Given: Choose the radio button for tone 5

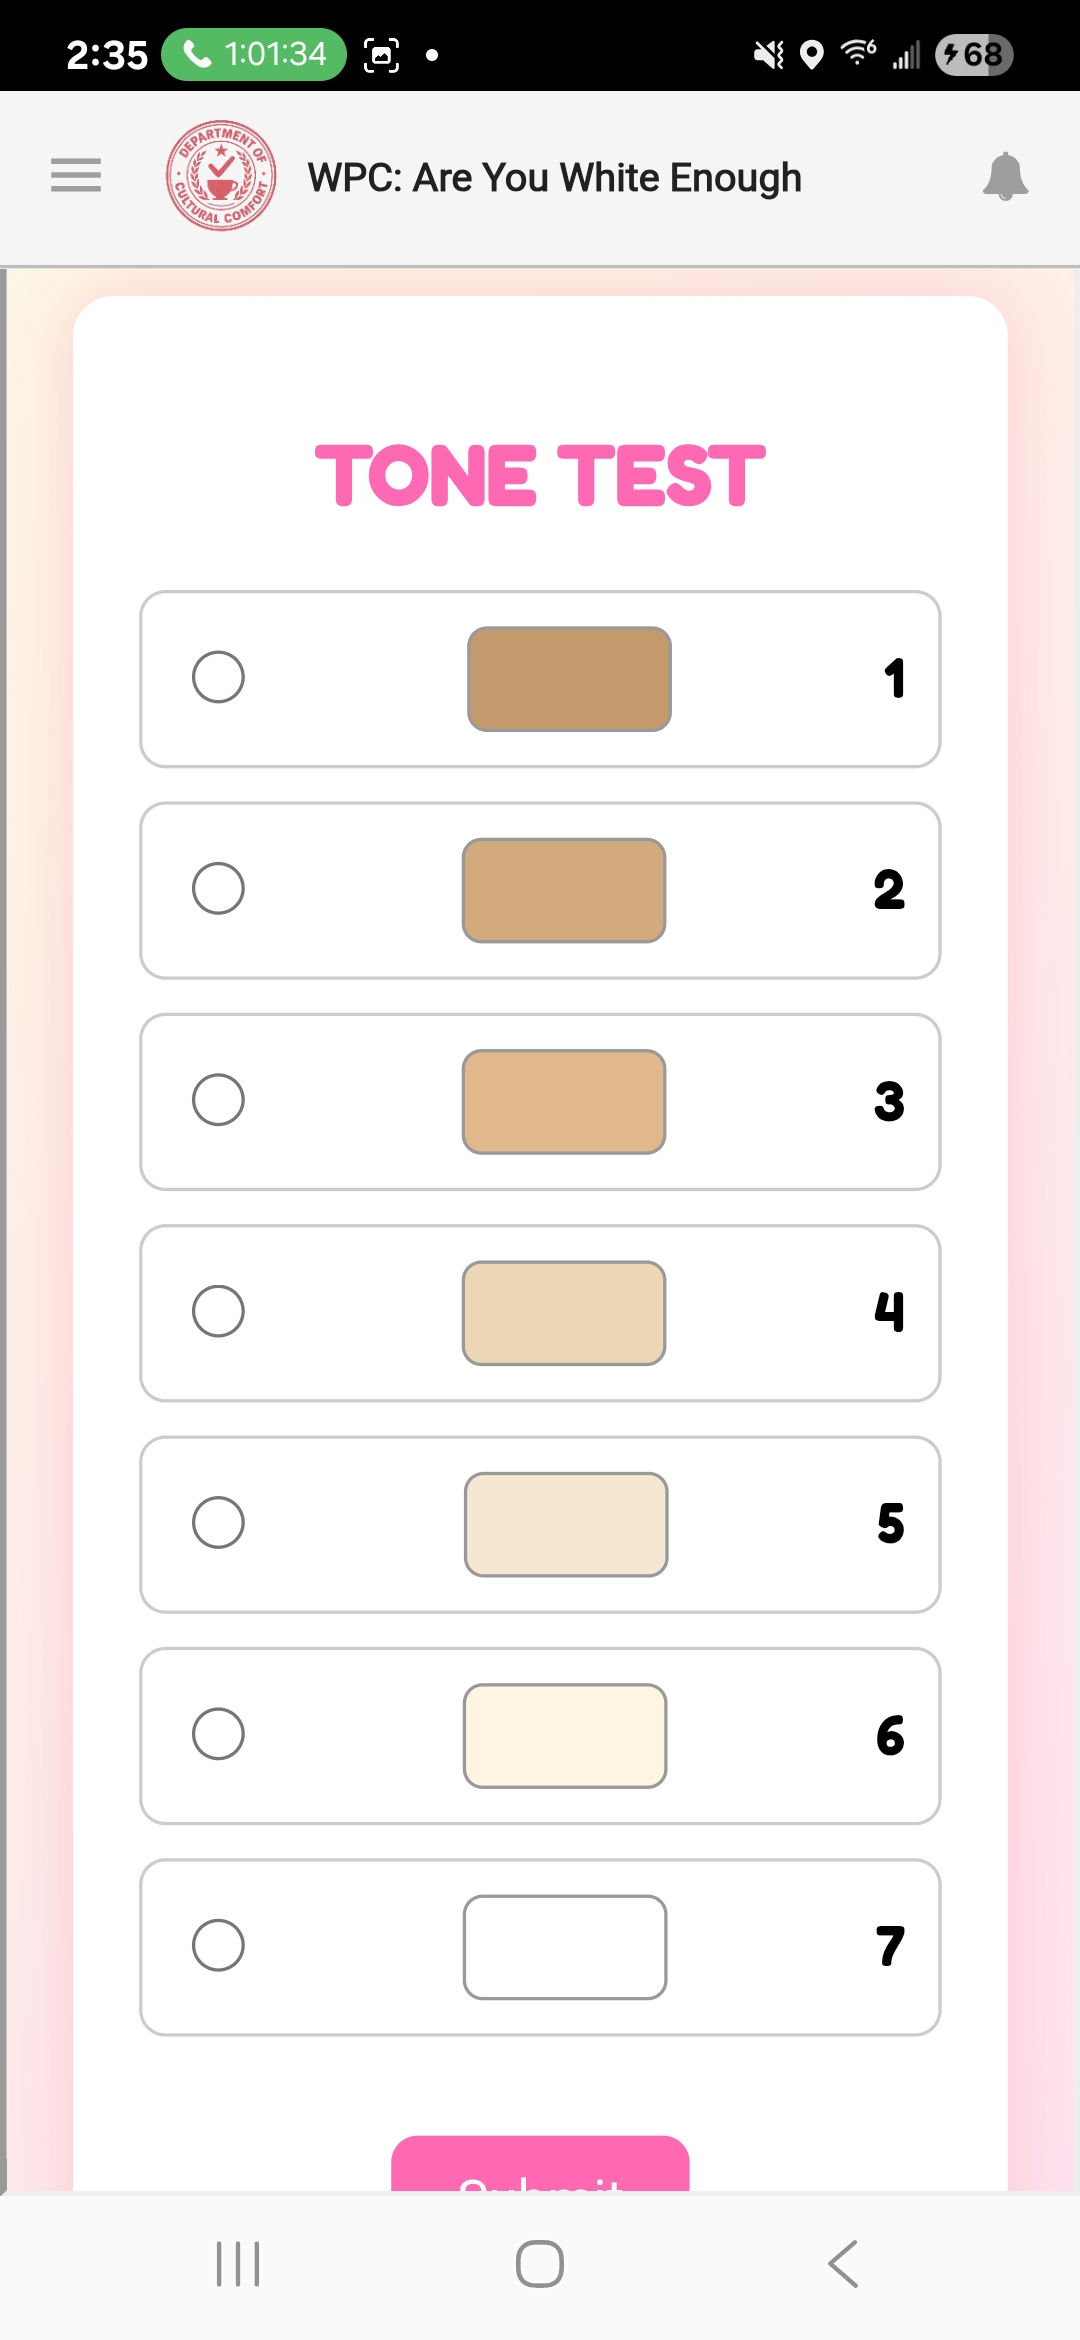Looking at the screenshot, I should [x=218, y=1523].
